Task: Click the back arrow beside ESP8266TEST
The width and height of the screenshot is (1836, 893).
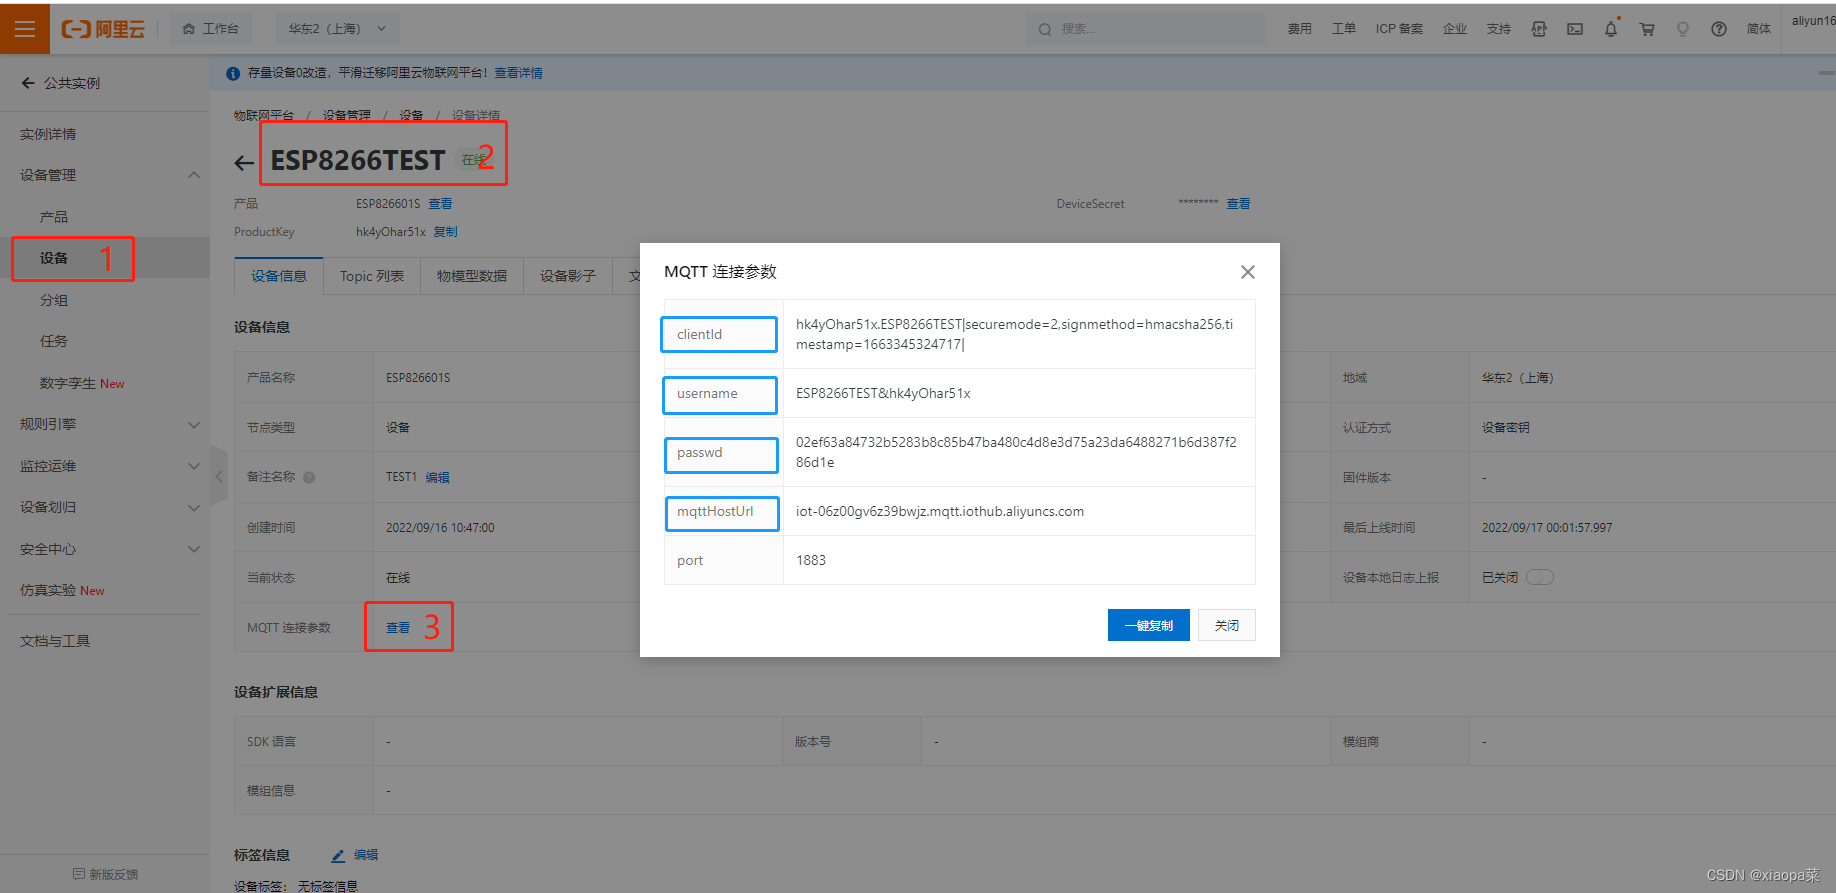Action: [x=244, y=162]
